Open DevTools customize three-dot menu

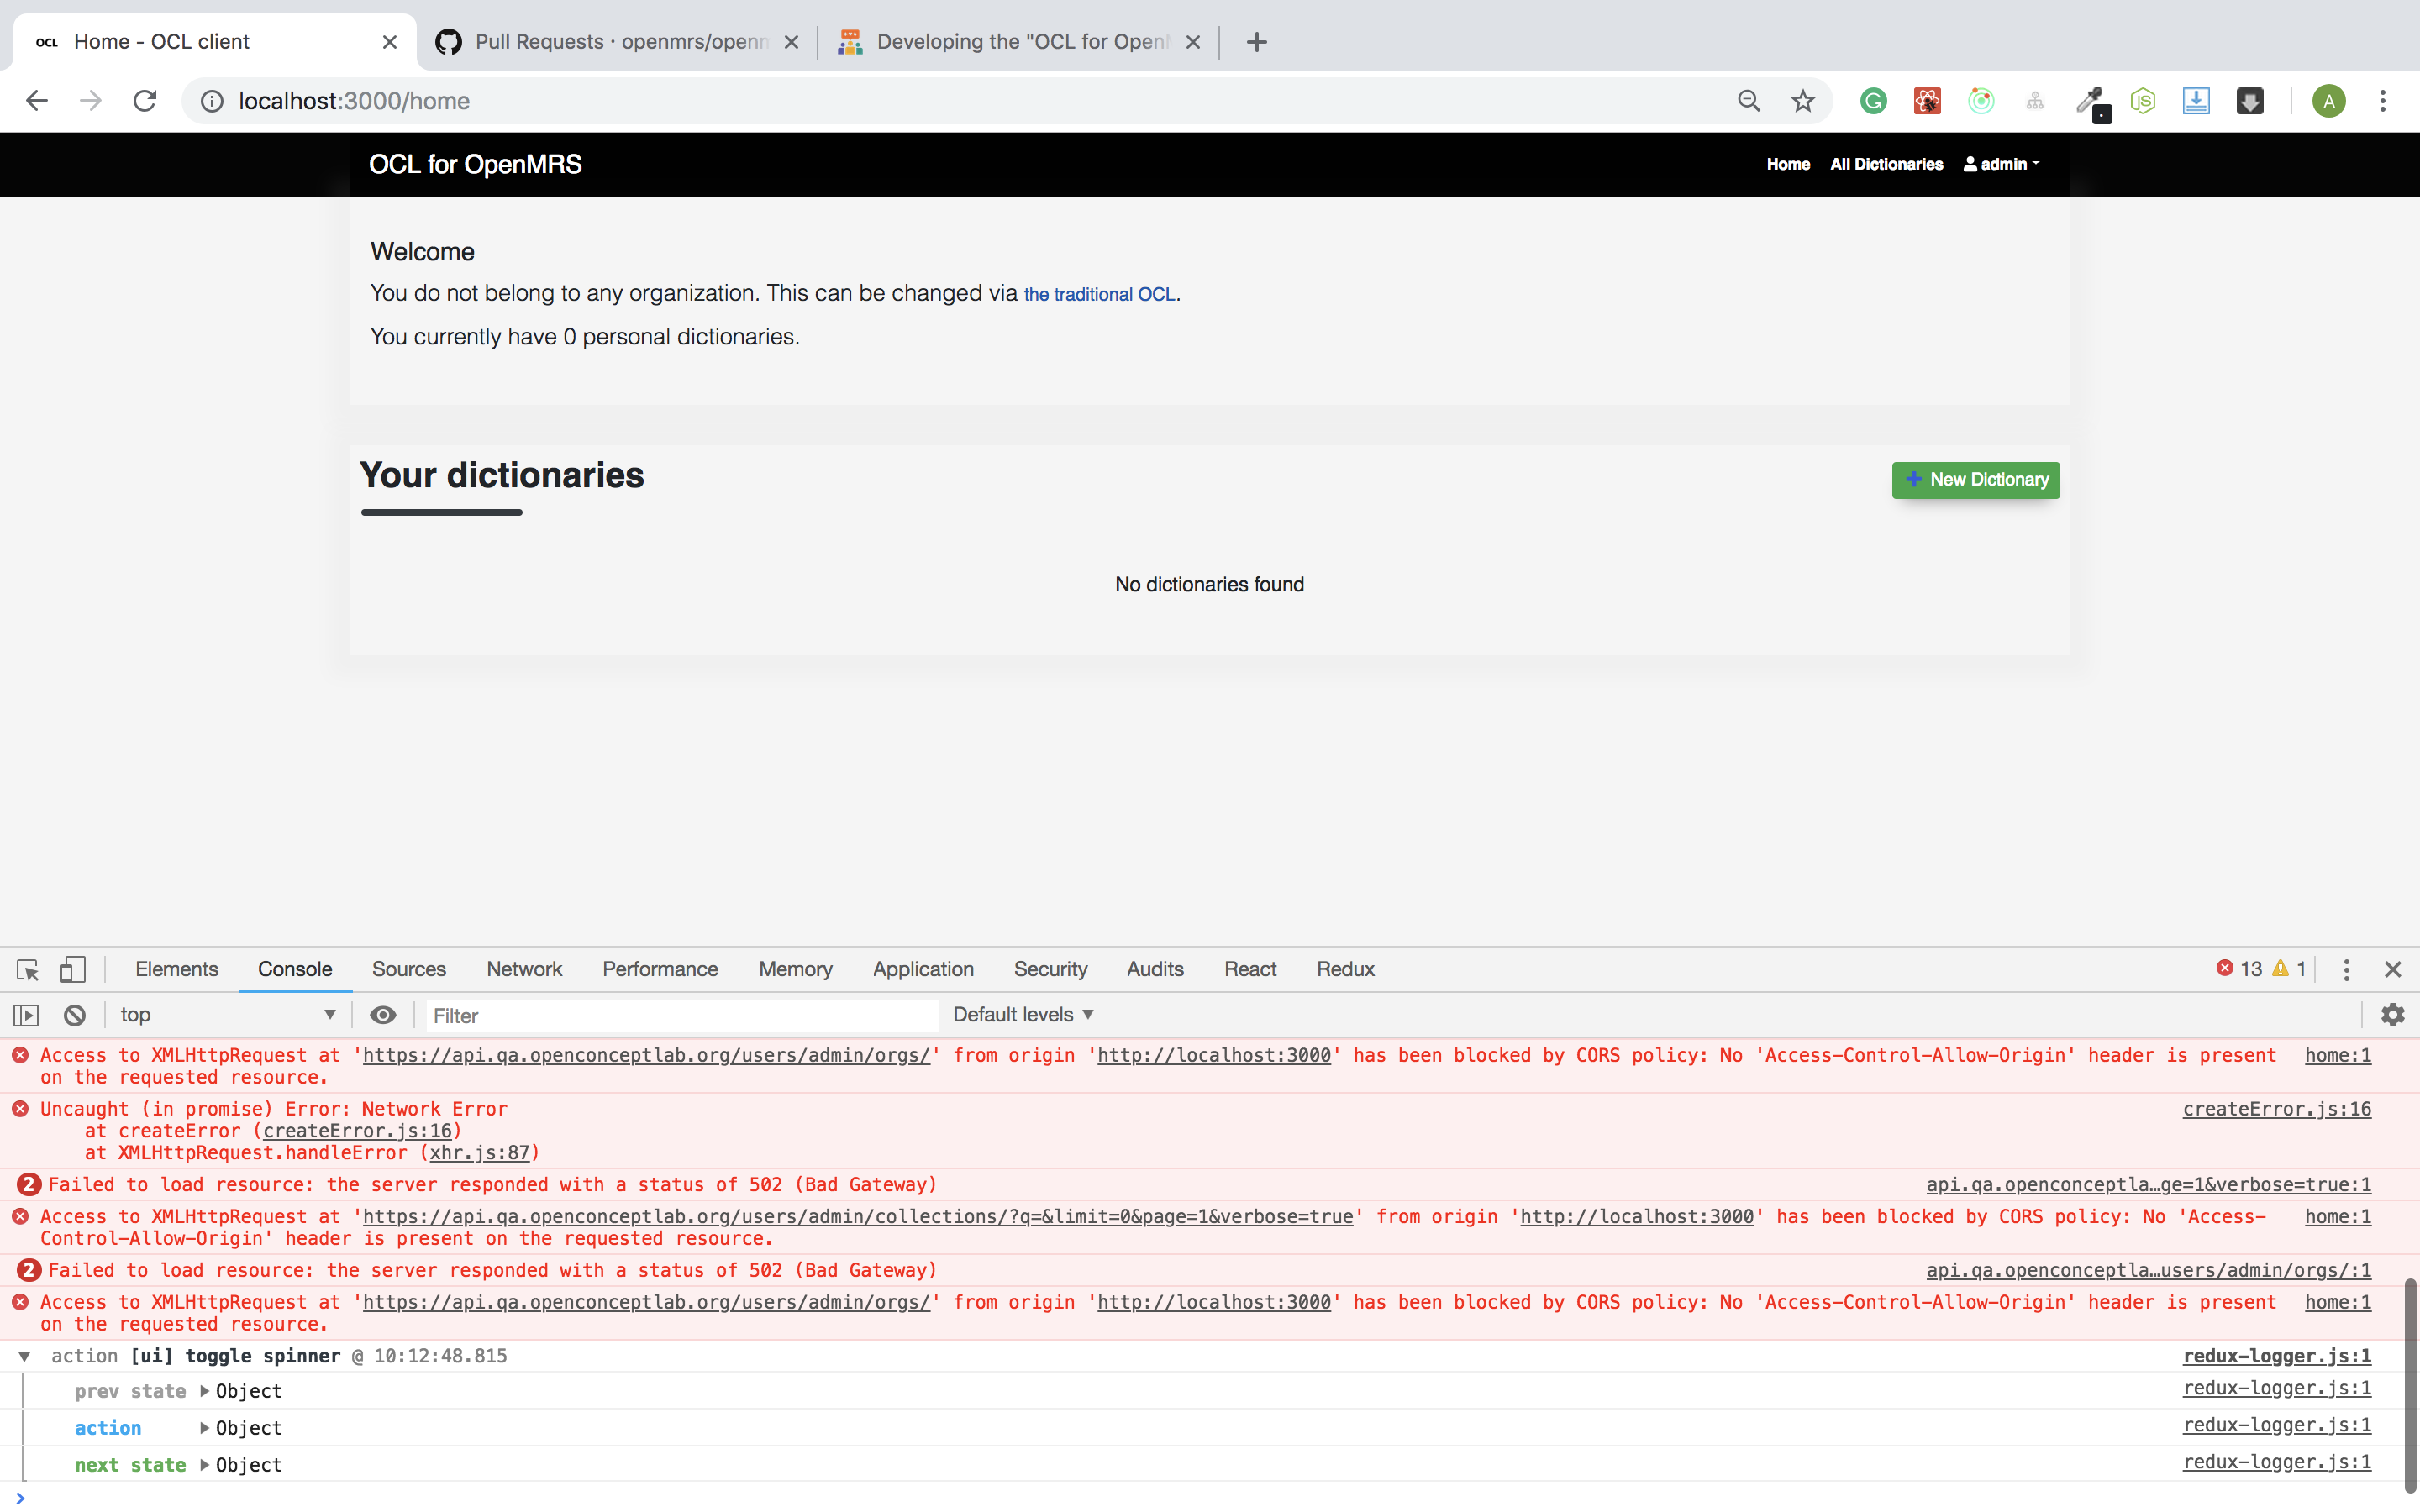(2346, 969)
